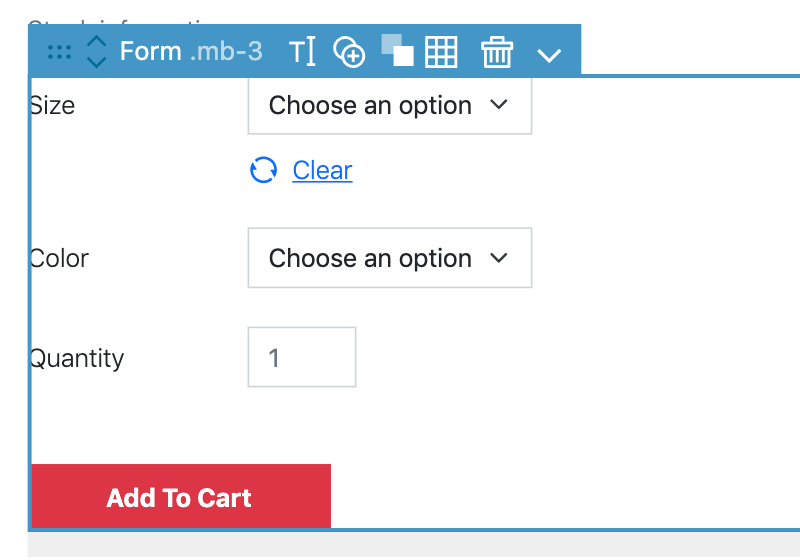Delete the Form block with the trash icon
Viewport: 800px width, 560px height.
[497, 52]
